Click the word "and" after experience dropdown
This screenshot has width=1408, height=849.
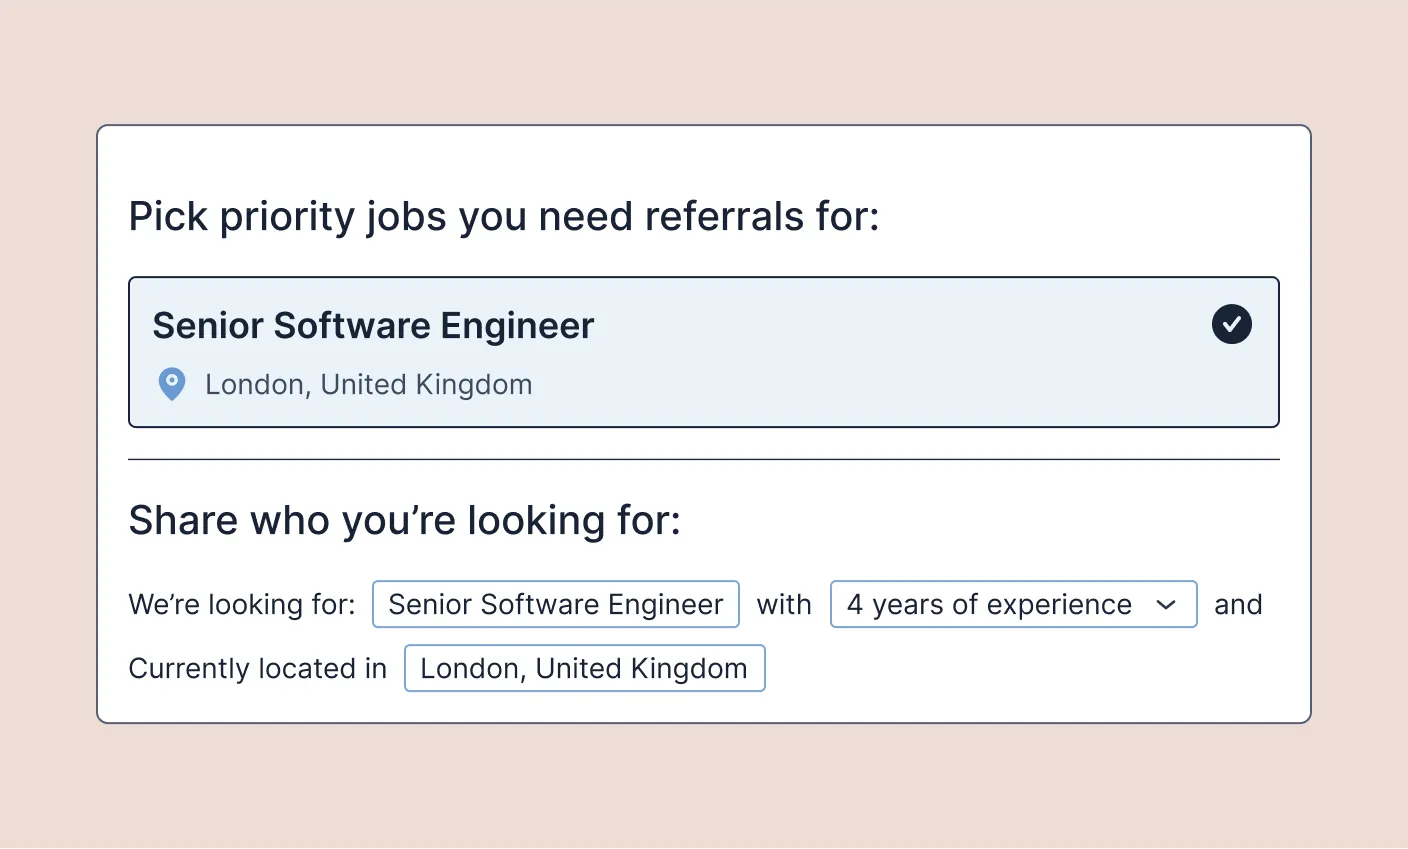coord(1238,605)
